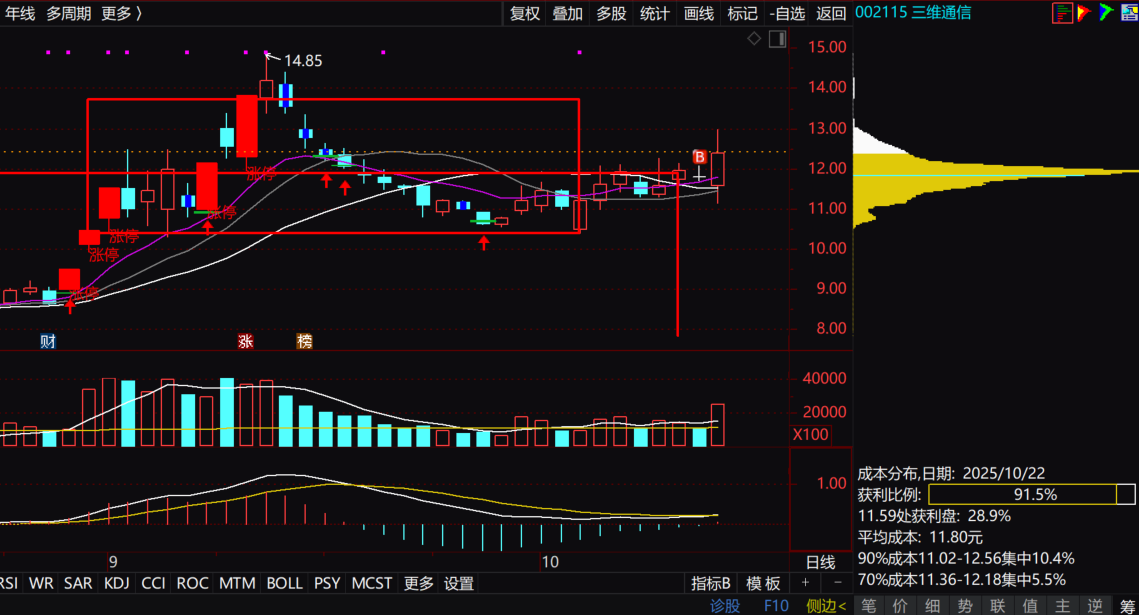The width and height of the screenshot is (1139, 615).
Task: Select the MCST indicator tab
Action: (372, 583)
